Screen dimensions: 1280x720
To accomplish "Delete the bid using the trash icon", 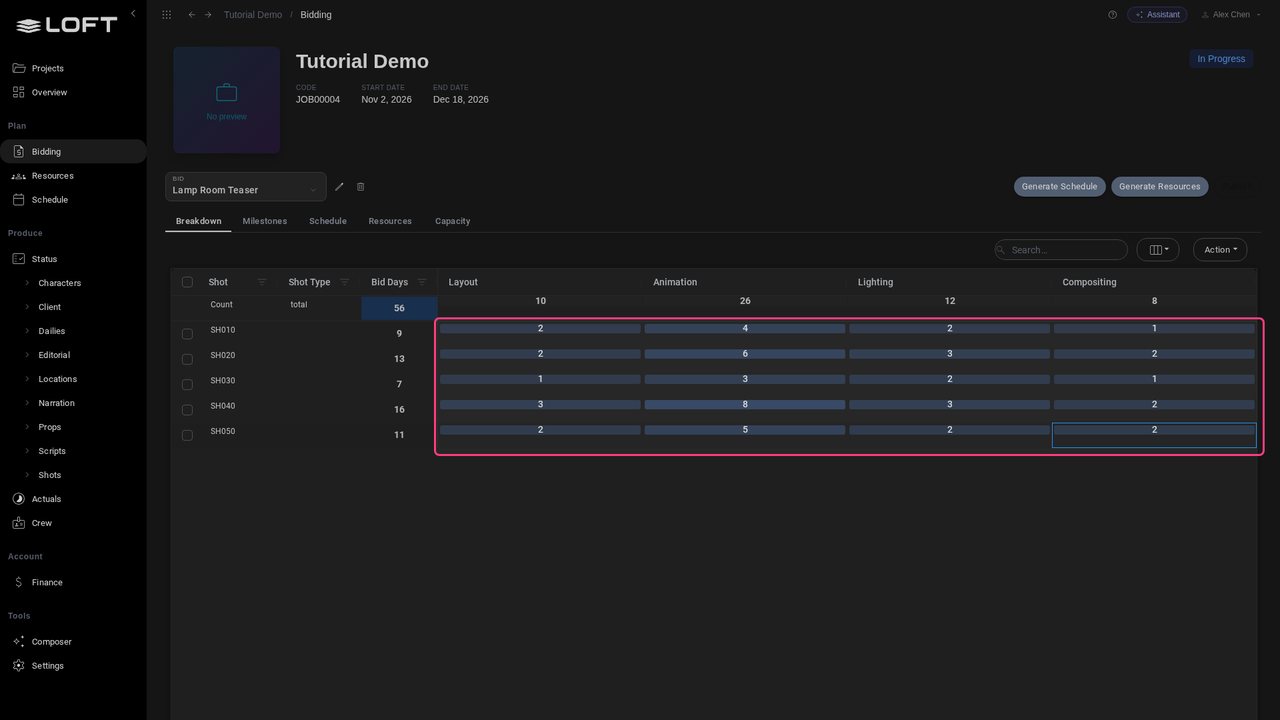I will coord(361,187).
